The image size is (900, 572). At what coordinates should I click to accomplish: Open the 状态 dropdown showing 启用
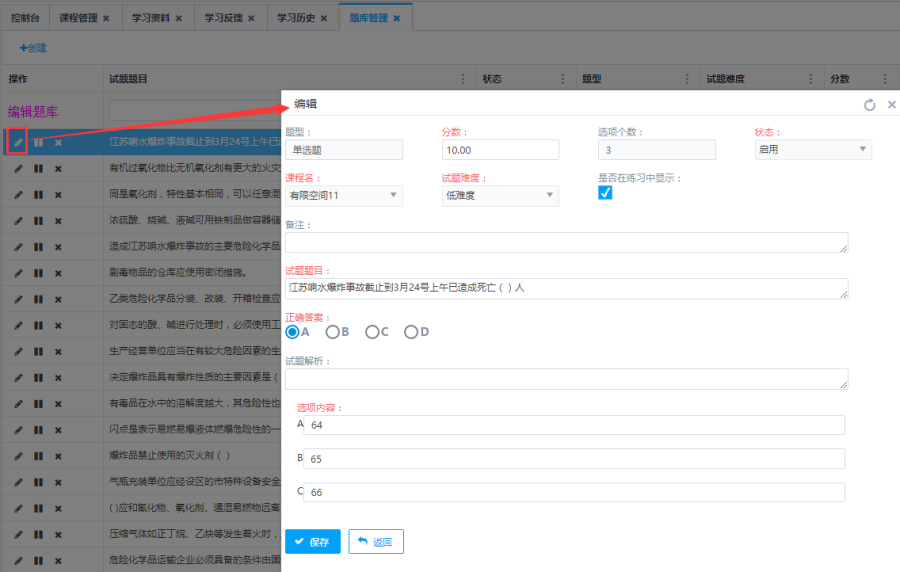(813, 149)
